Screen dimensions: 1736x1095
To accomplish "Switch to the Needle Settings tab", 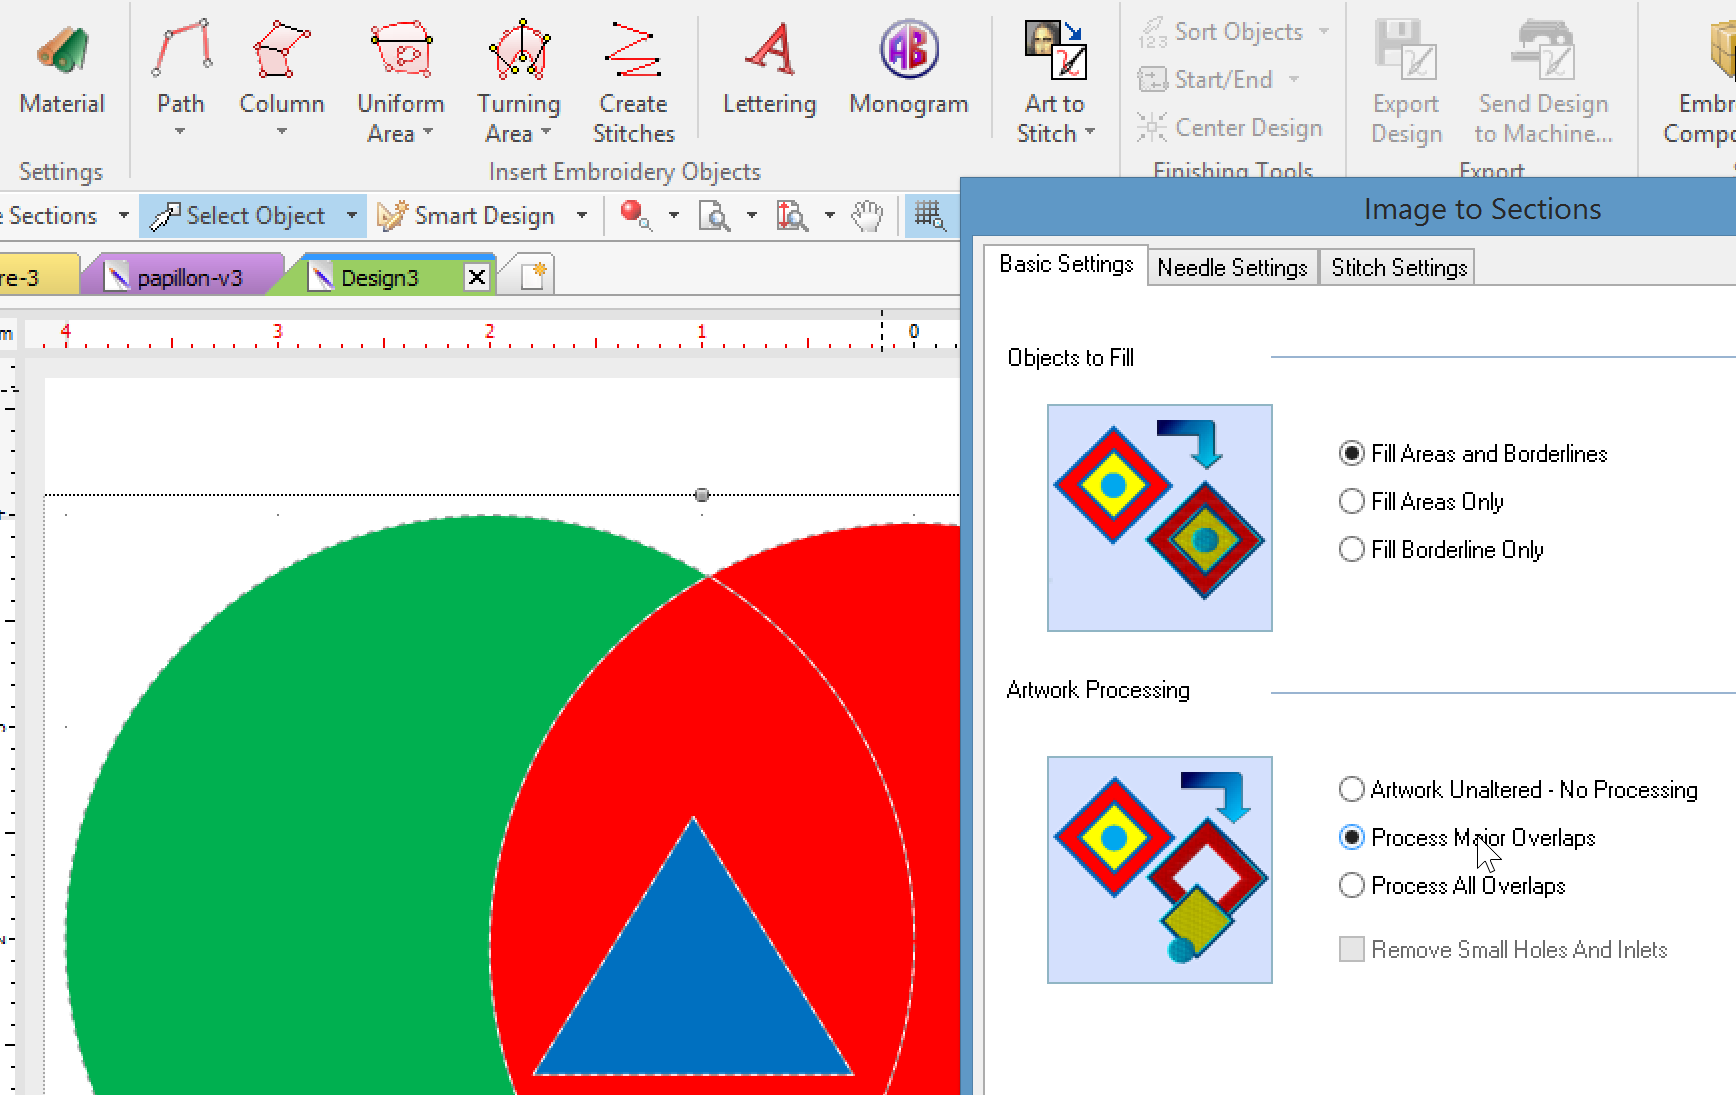I will (x=1232, y=268).
